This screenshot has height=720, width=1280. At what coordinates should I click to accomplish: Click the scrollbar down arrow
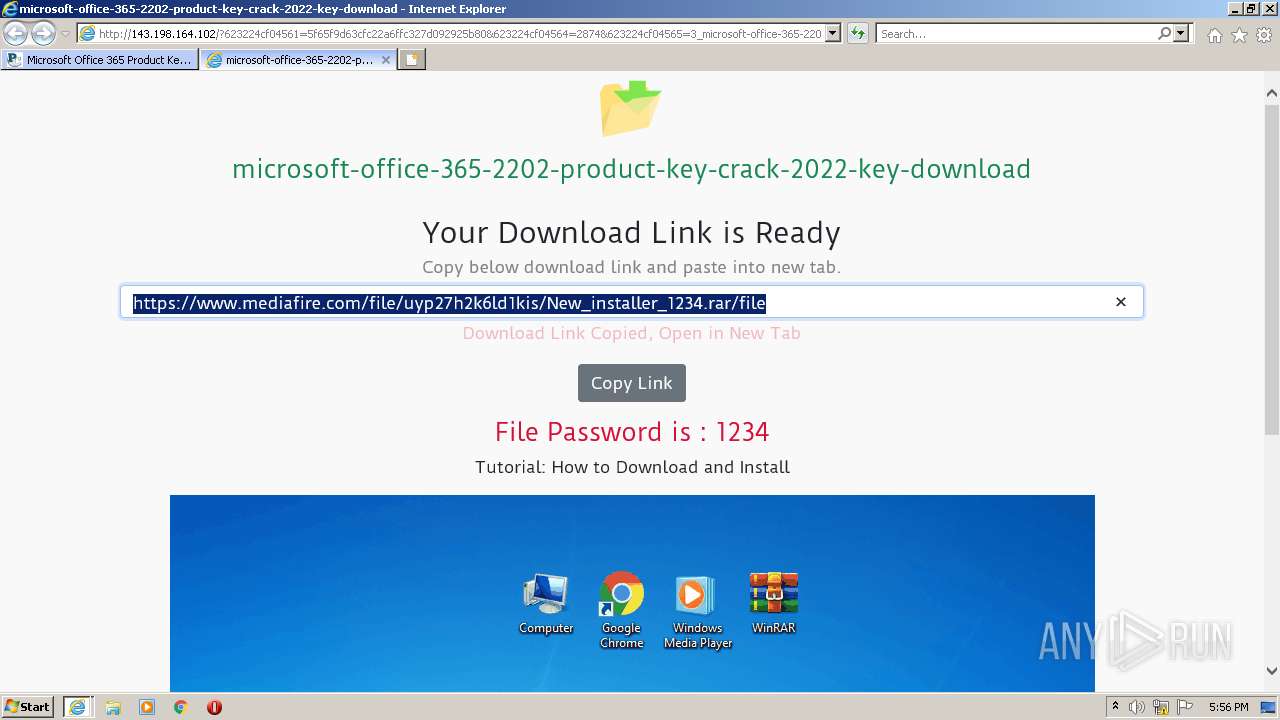(1271, 672)
